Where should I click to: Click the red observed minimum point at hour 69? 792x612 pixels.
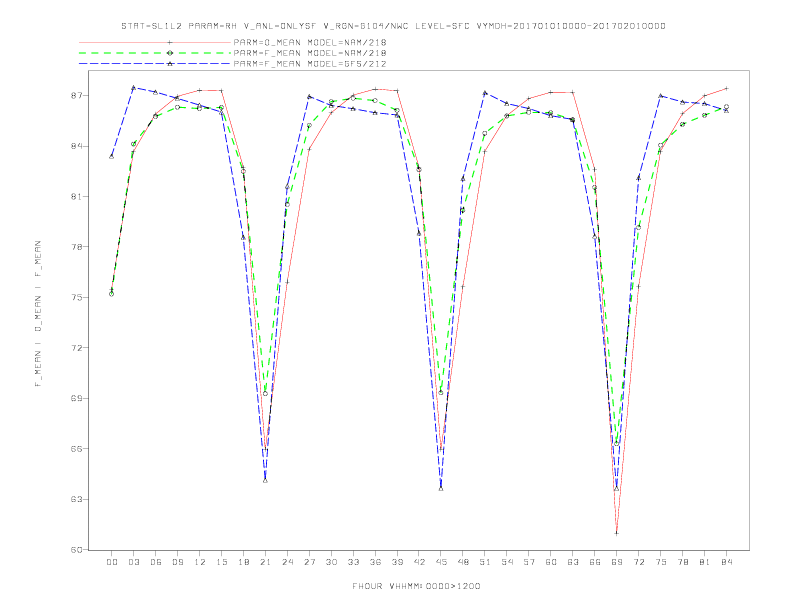(617, 533)
